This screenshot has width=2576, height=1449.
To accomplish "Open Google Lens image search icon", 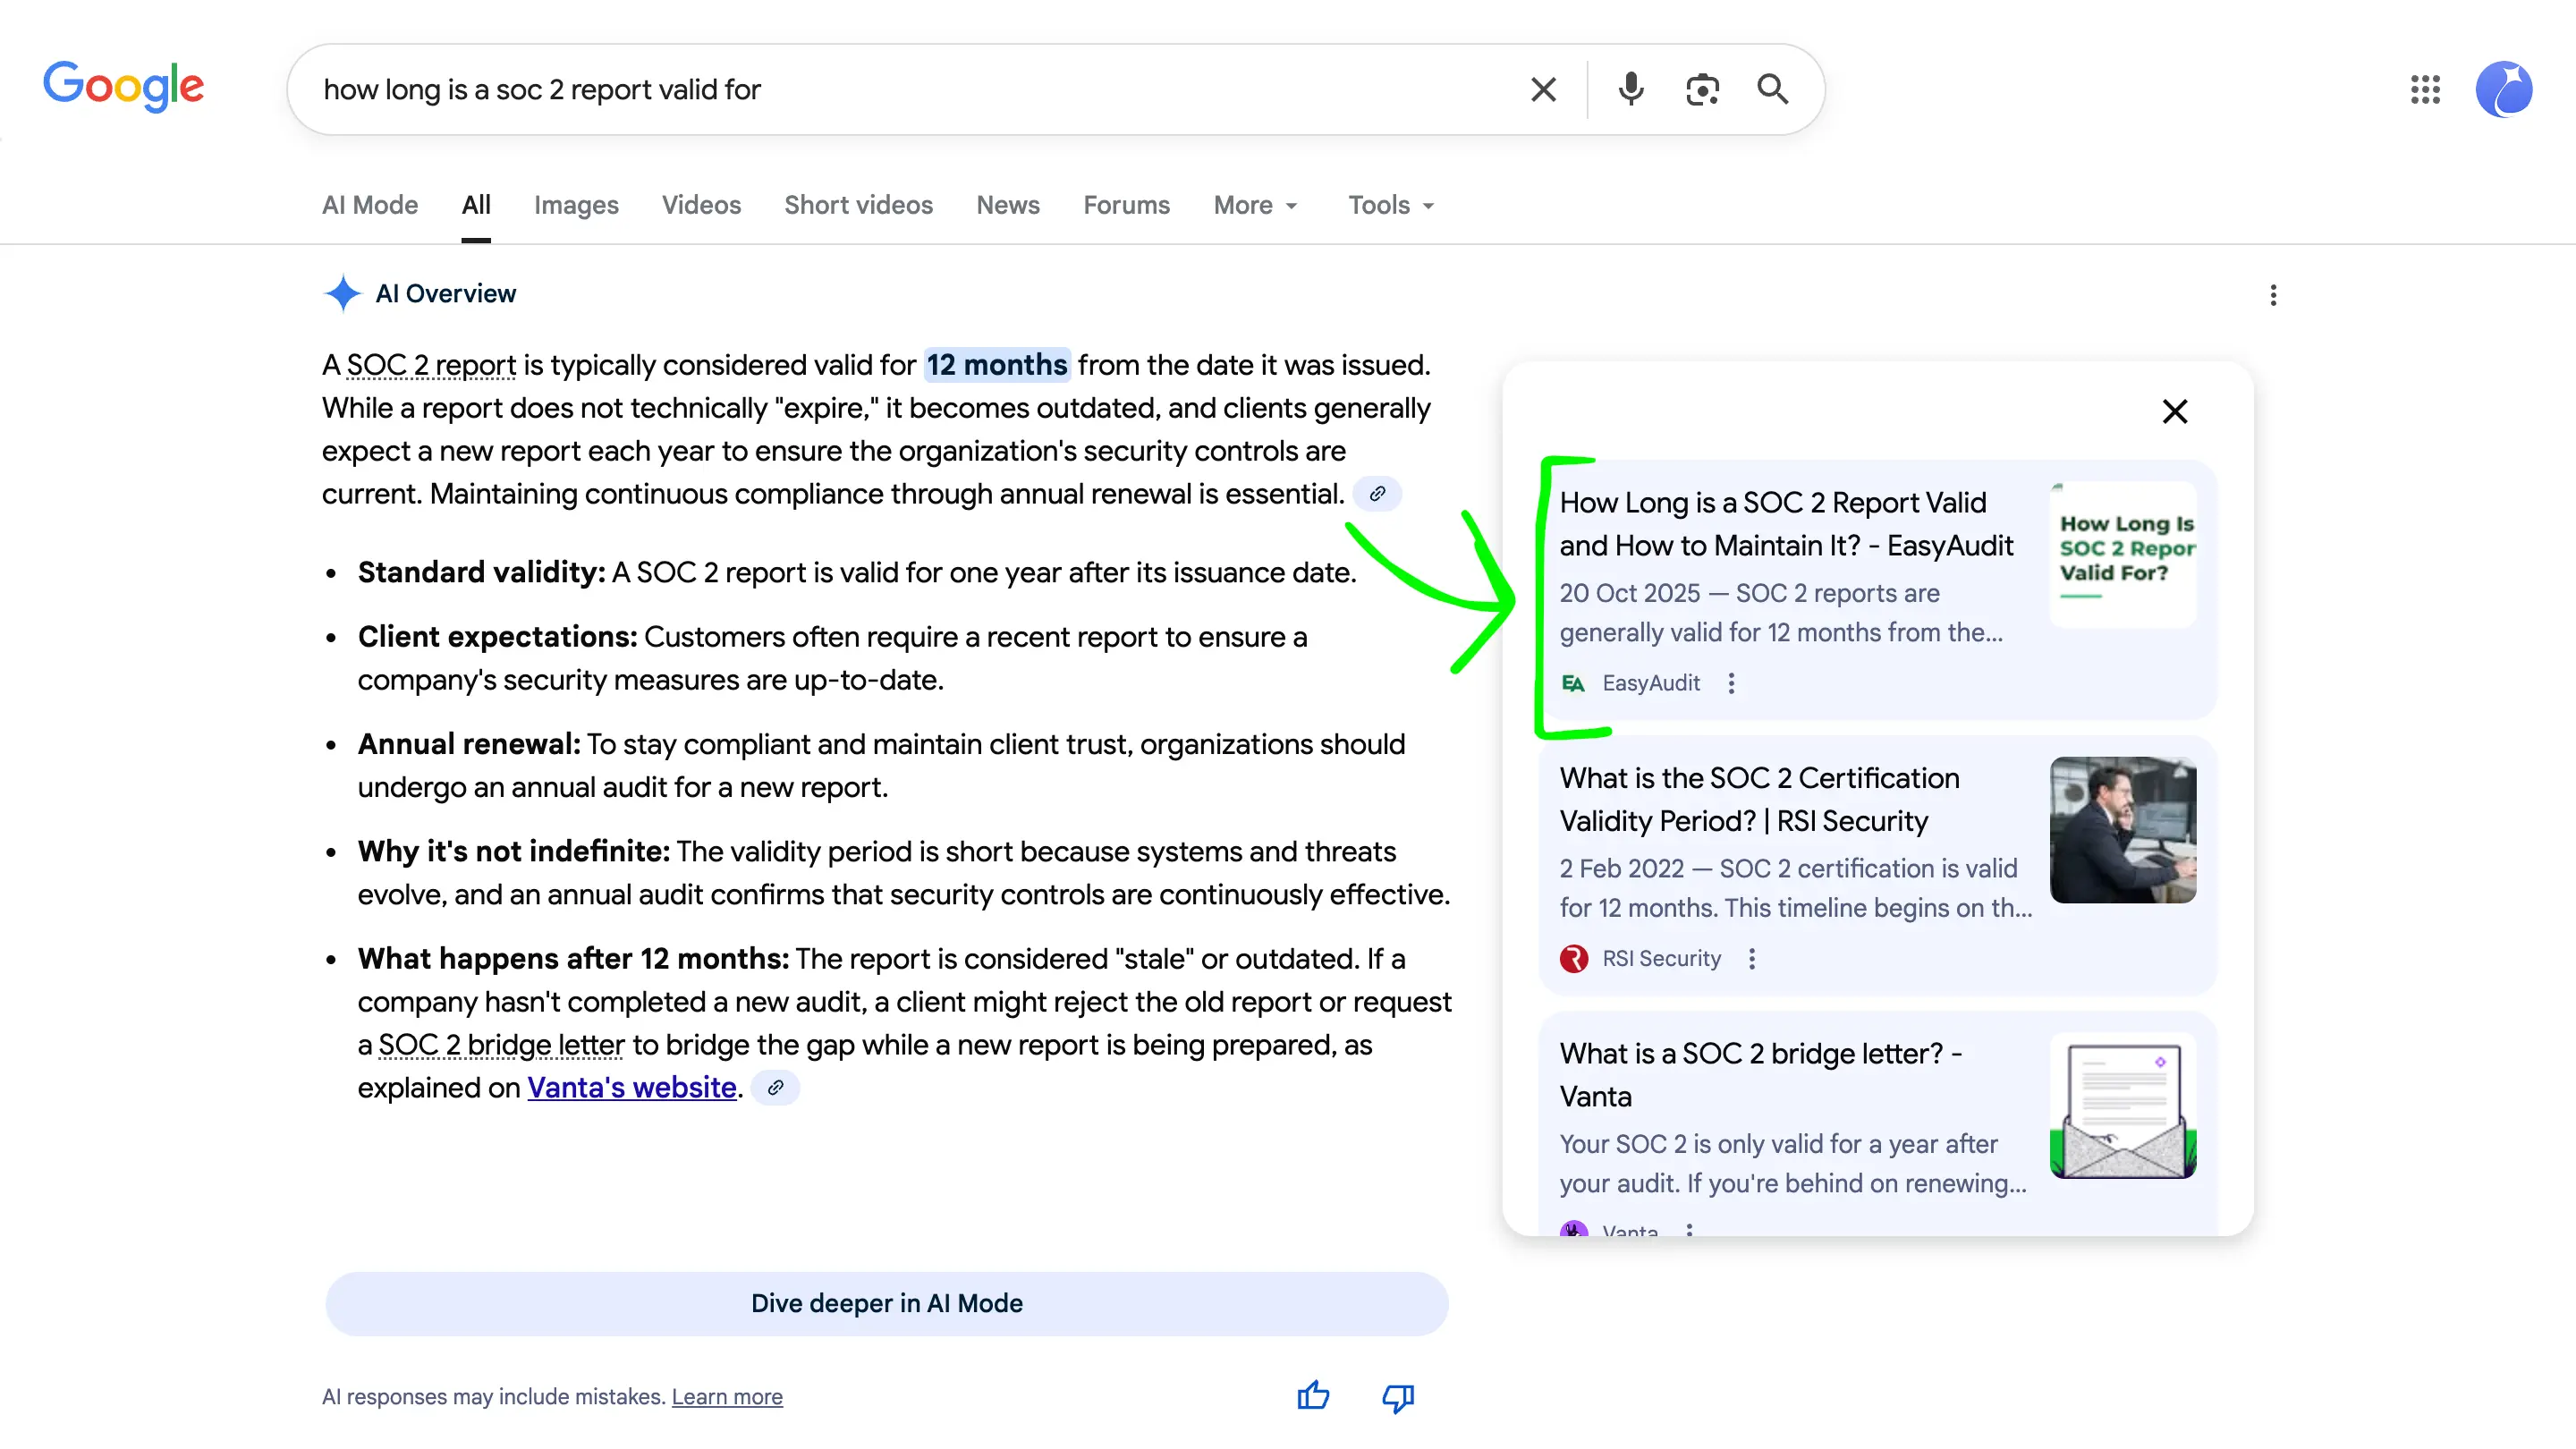I will [1702, 90].
